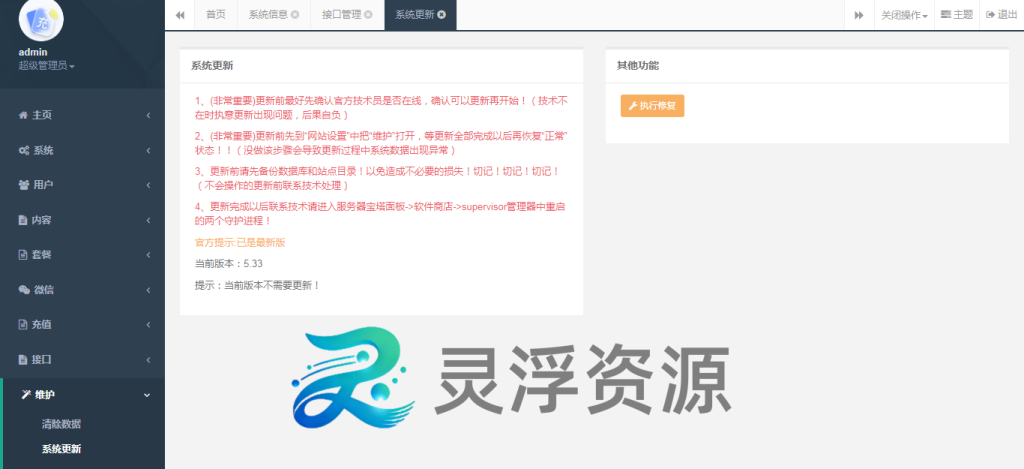Click the file icon beside 充值
The width and height of the screenshot is (1024, 469).
point(23,325)
